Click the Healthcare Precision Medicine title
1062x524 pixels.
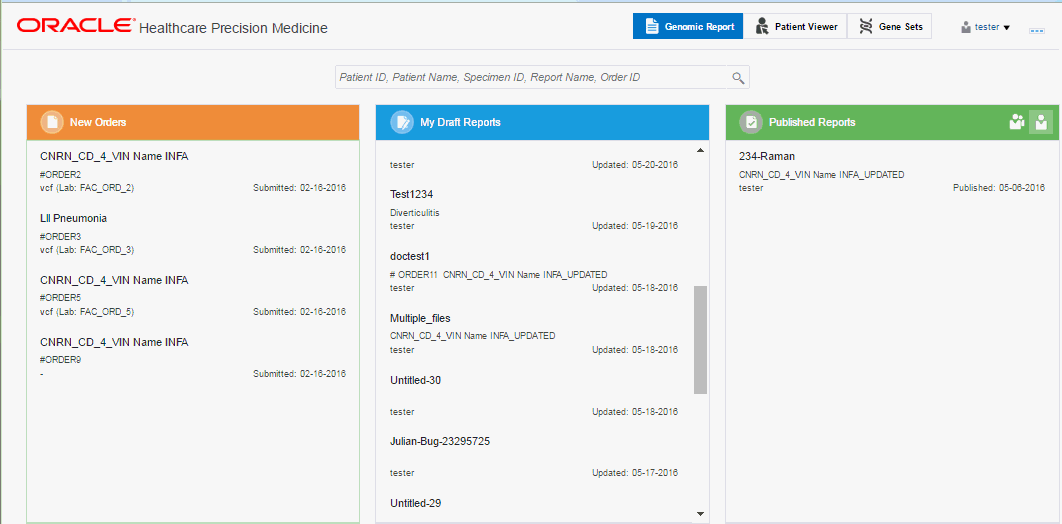(233, 28)
